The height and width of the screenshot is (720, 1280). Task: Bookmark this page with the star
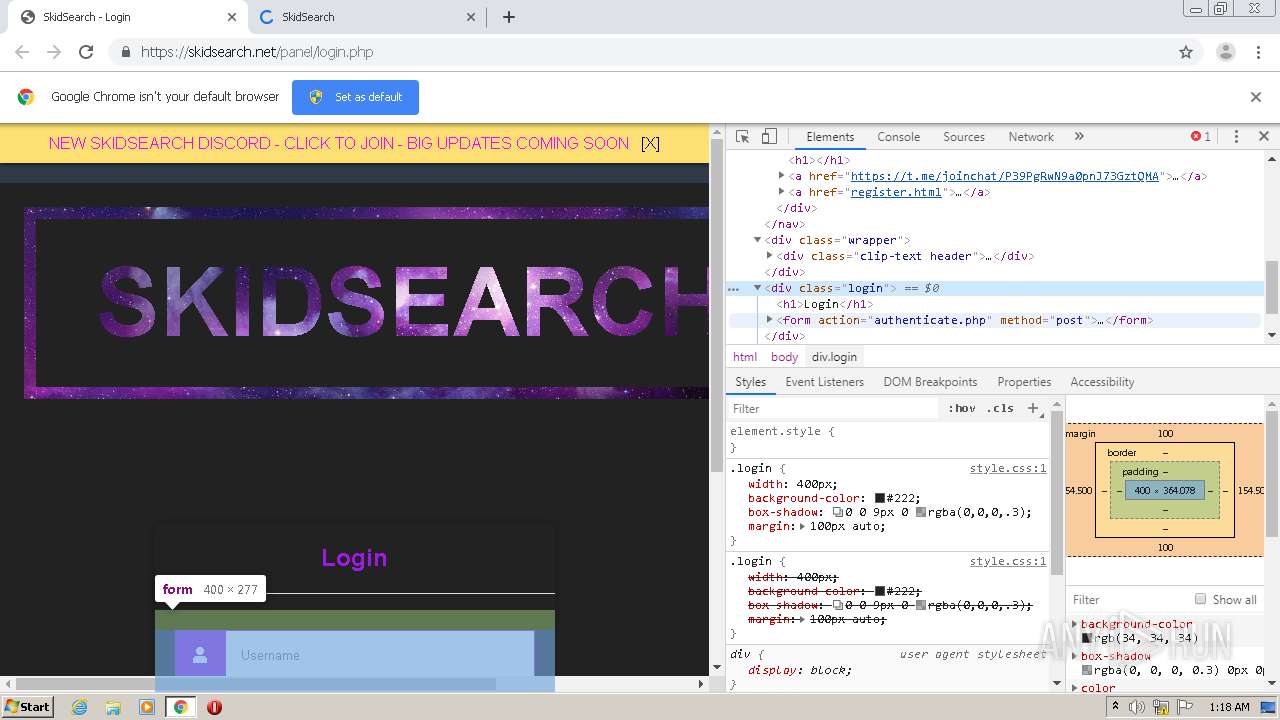1186,52
